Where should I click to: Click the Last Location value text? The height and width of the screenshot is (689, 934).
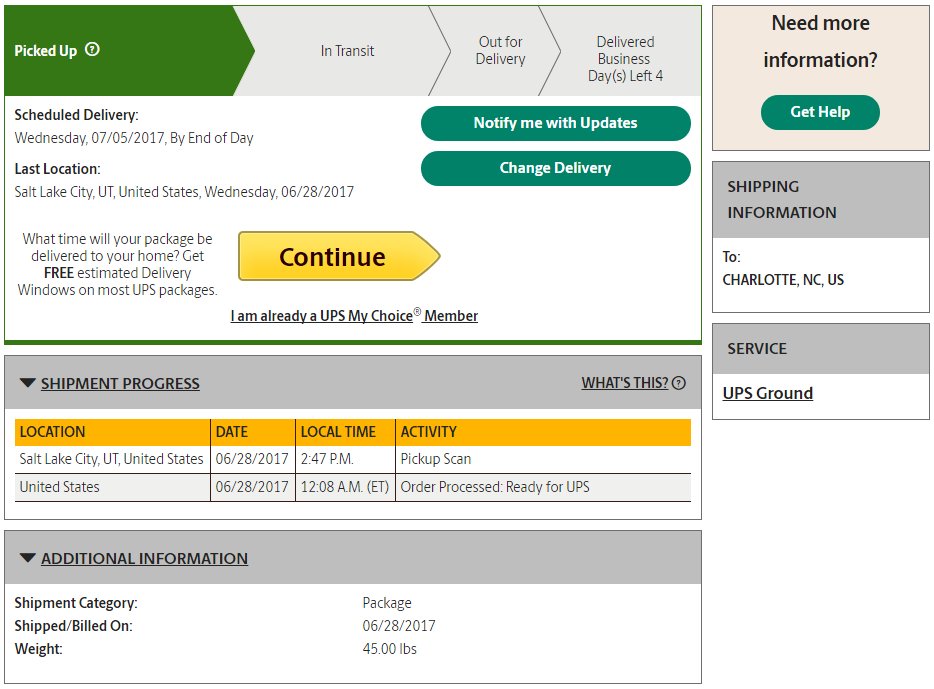click(x=184, y=192)
